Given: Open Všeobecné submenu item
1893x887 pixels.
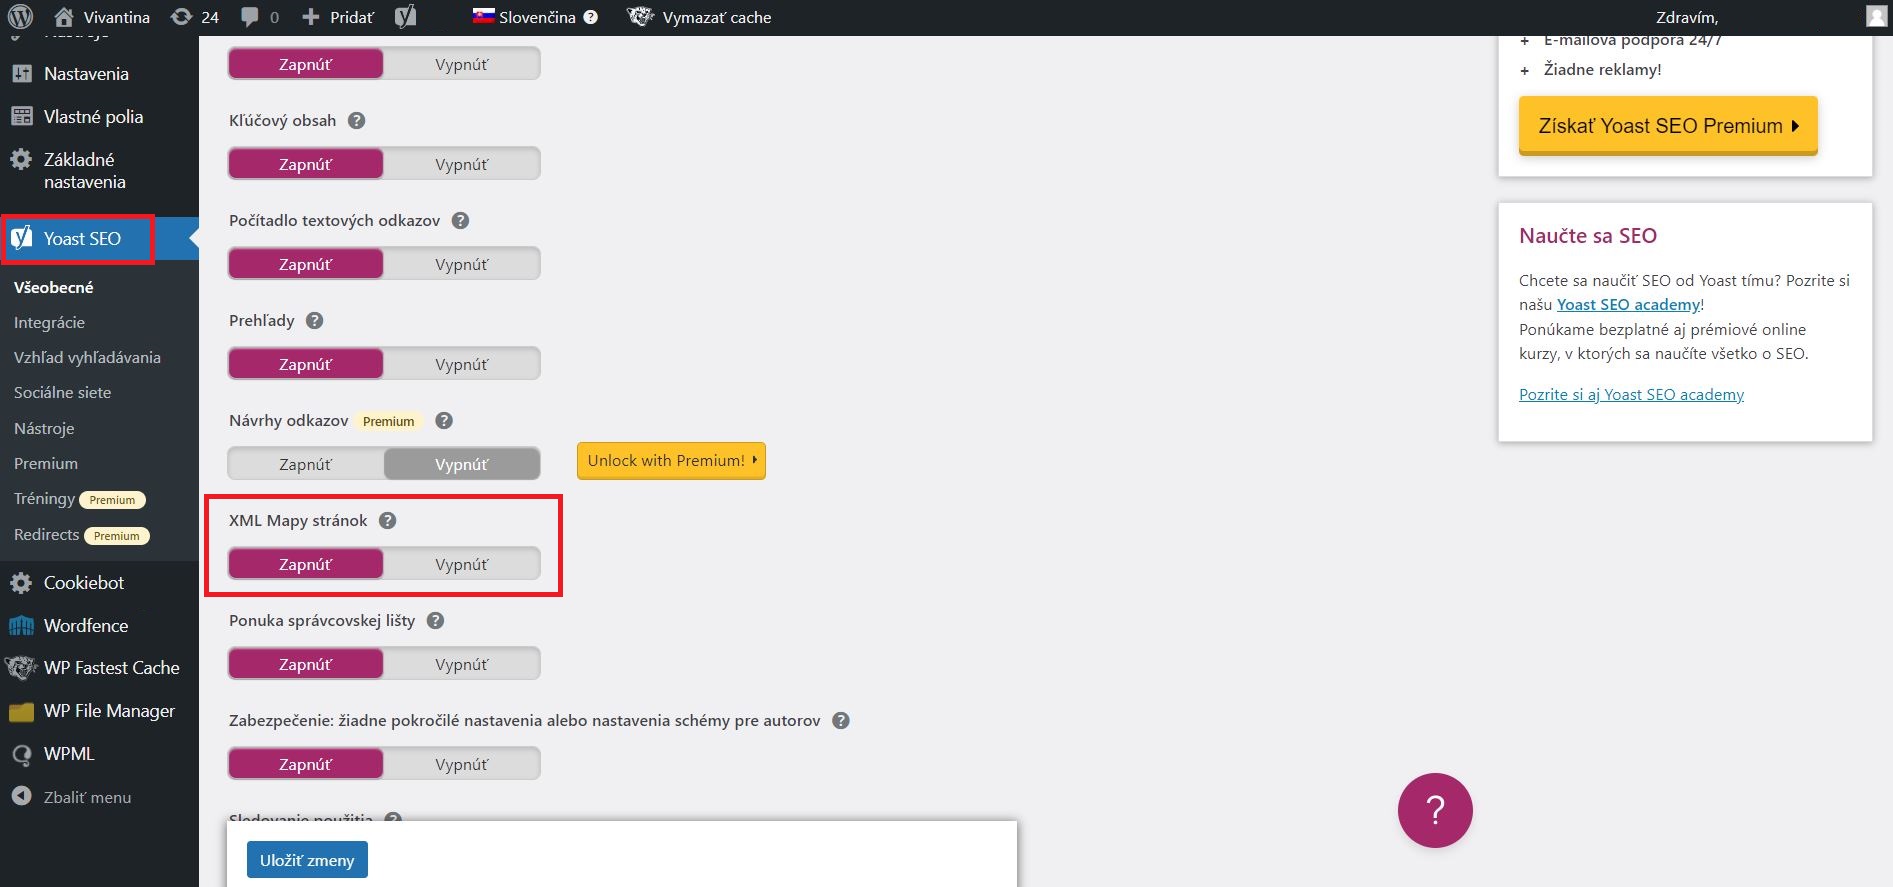Looking at the screenshot, I should [54, 287].
